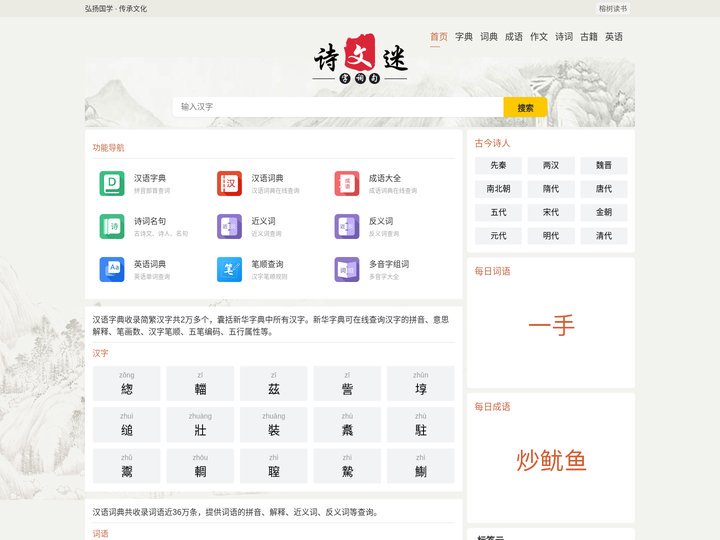720x540 pixels.
Task: Open the 诗词 navigation tab
Action: (x=564, y=37)
